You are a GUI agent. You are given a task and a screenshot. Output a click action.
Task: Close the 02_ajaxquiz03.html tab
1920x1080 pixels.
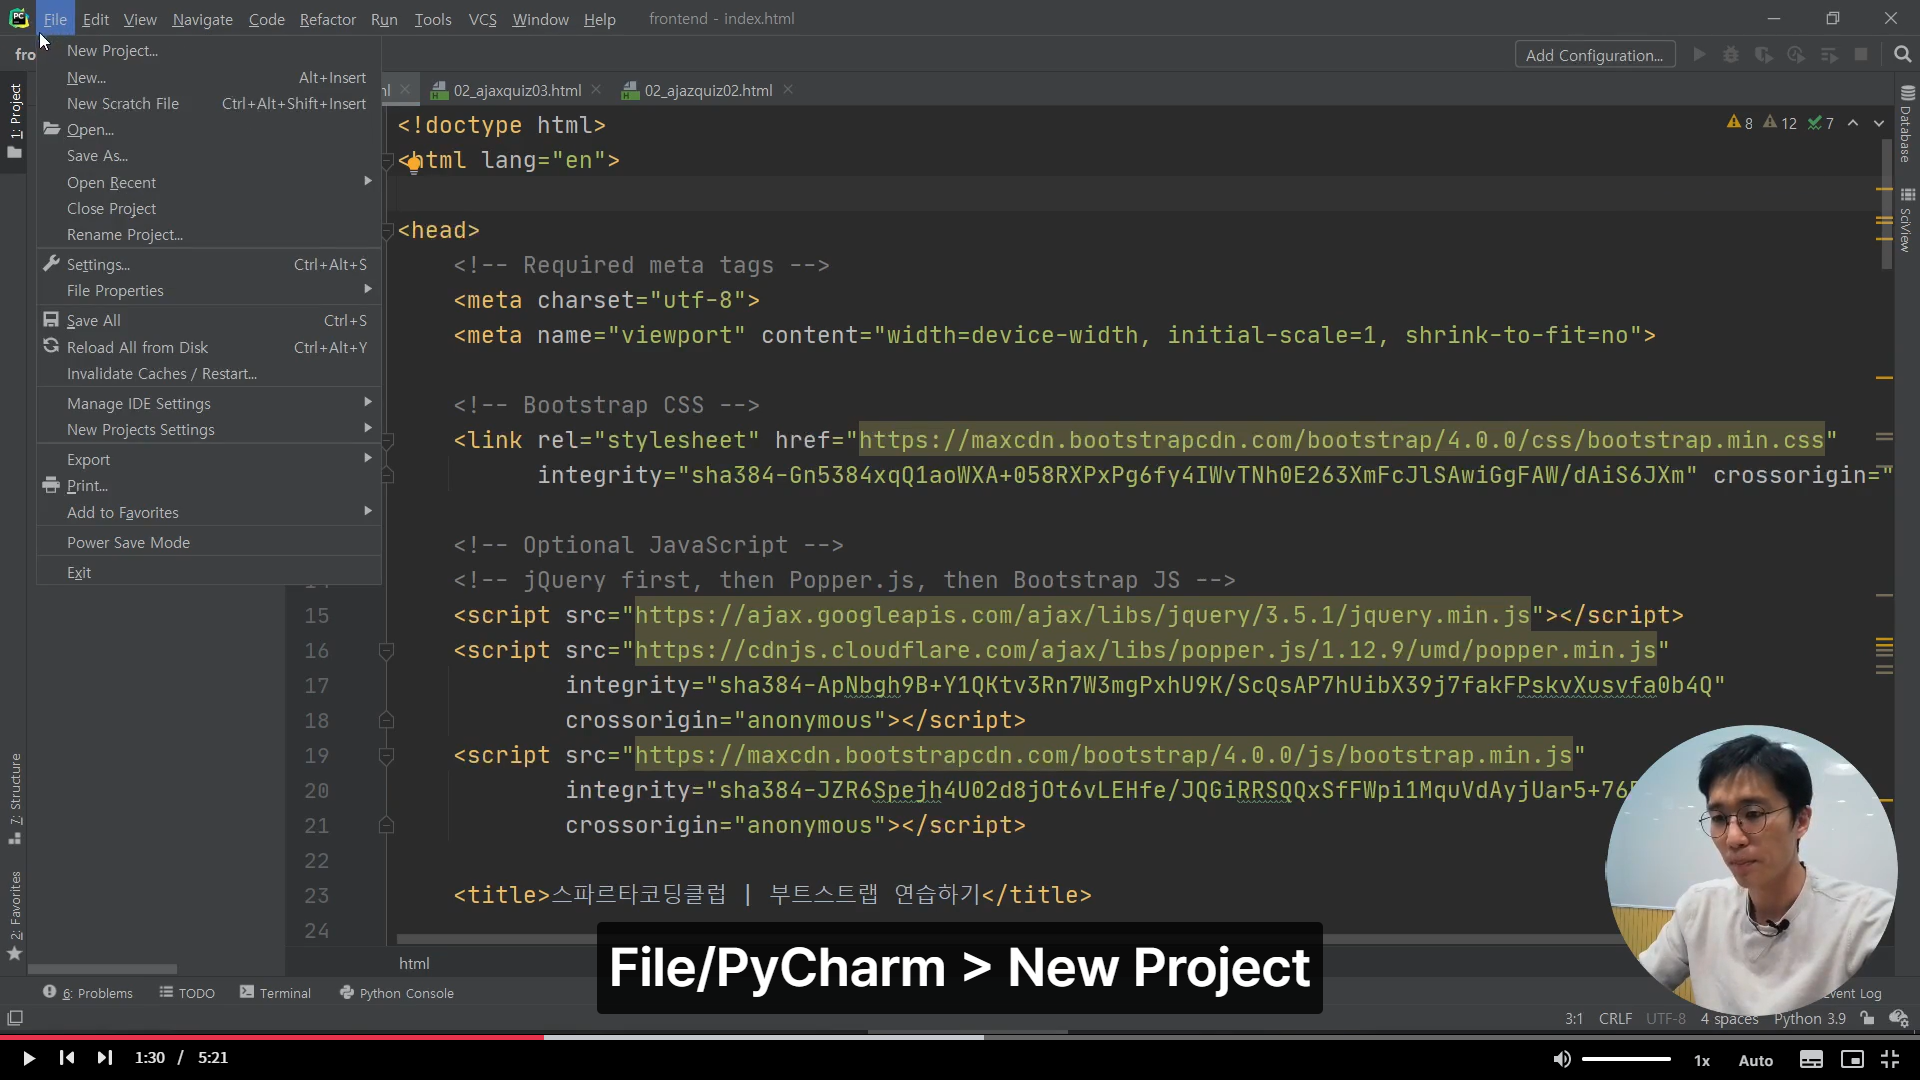click(x=597, y=90)
